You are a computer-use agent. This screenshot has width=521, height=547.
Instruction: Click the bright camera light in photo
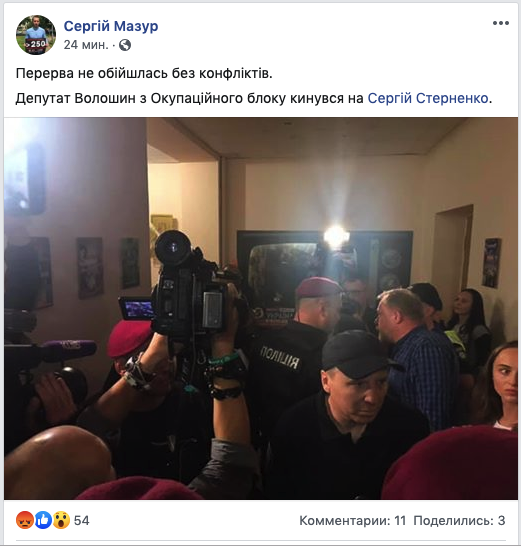pyautogui.click(x=336, y=237)
